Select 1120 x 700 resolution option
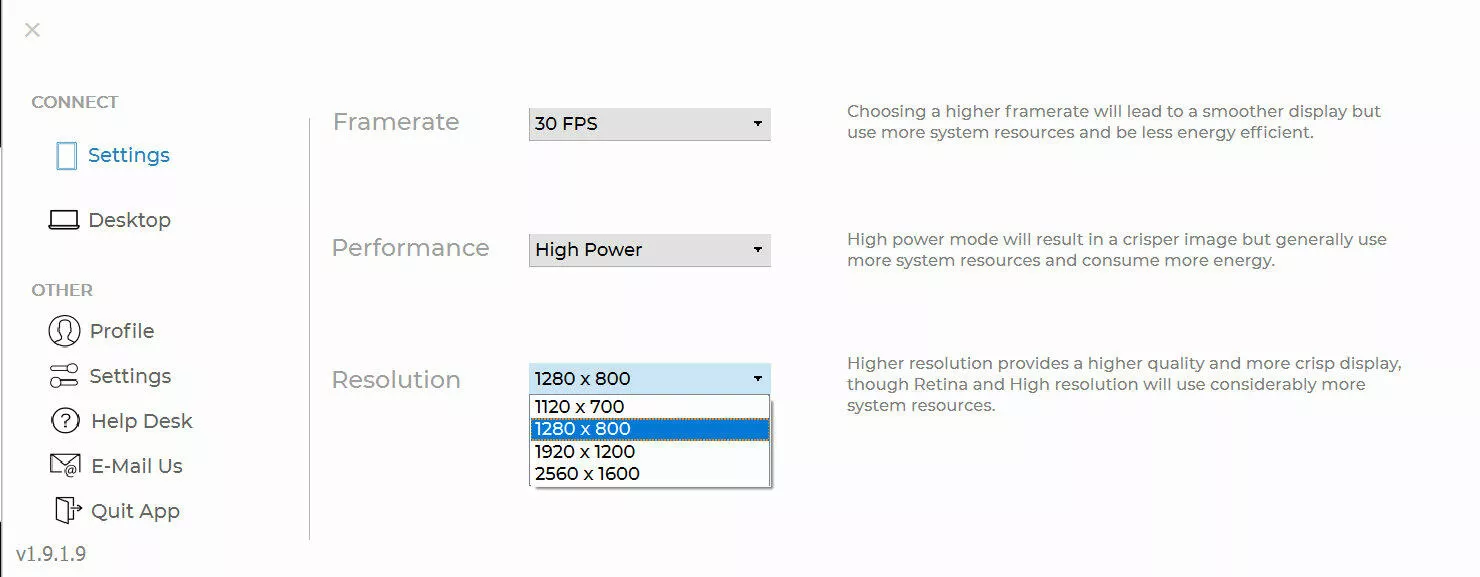The width and height of the screenshot is (1480, 577). (650, 407)
